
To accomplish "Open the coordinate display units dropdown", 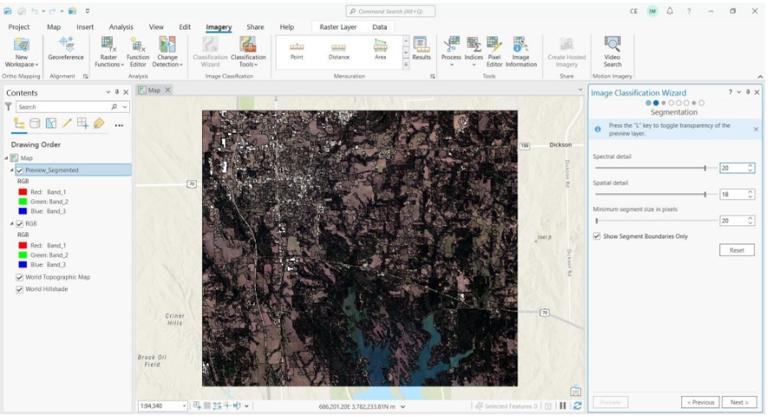I will point(403,406).
